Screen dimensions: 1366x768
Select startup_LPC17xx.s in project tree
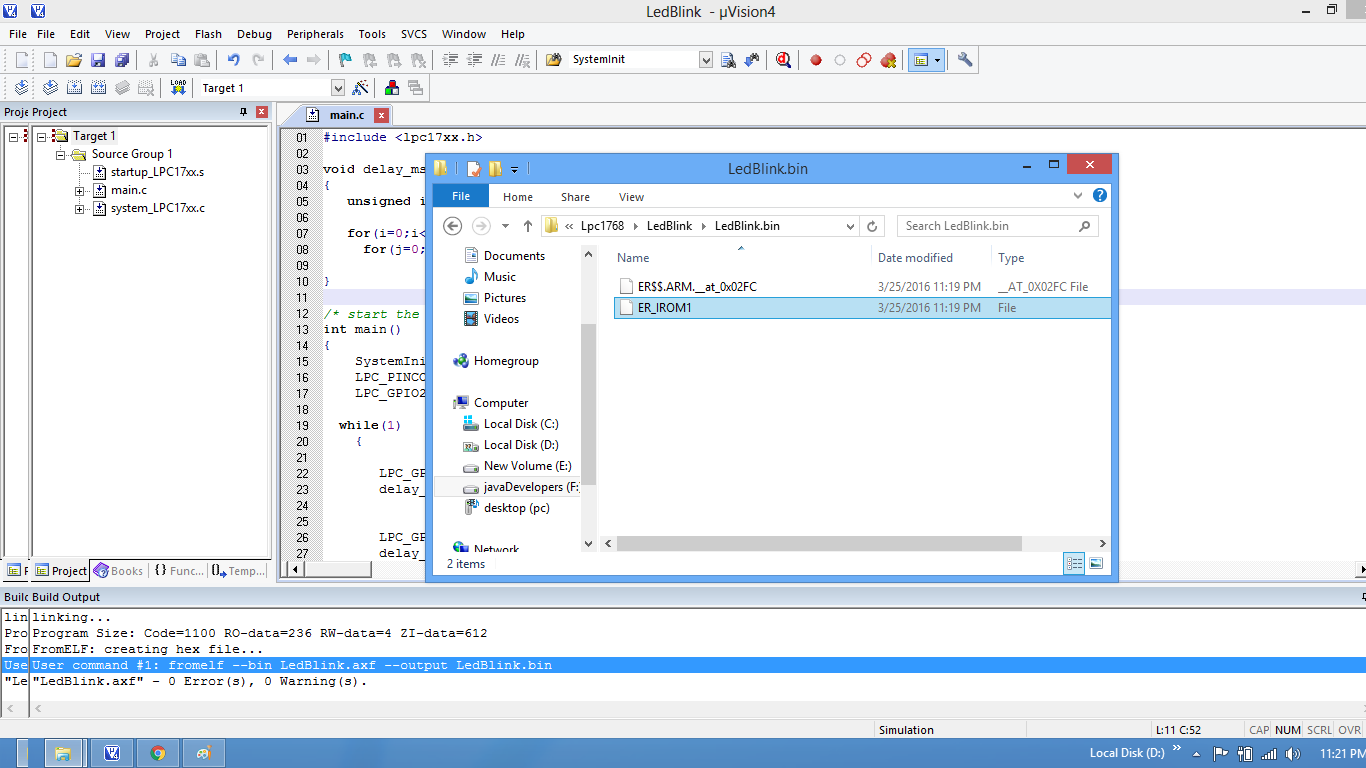[156, 172]
